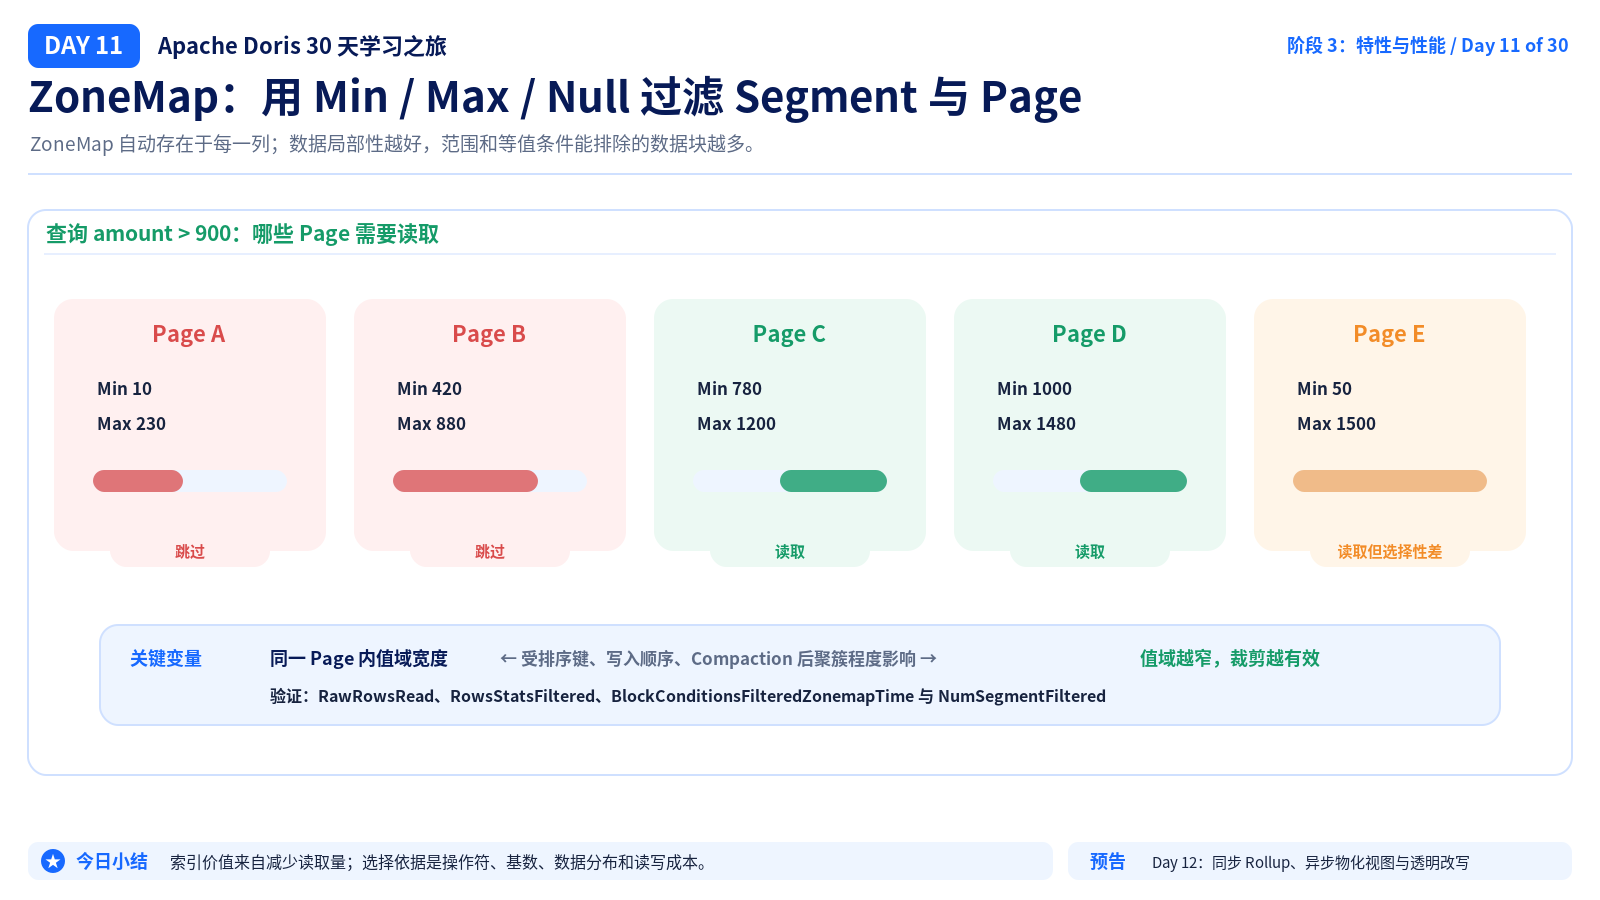Click the Page C green range bar
This screenshot has width=1600, height=900.
pos(833,481)
